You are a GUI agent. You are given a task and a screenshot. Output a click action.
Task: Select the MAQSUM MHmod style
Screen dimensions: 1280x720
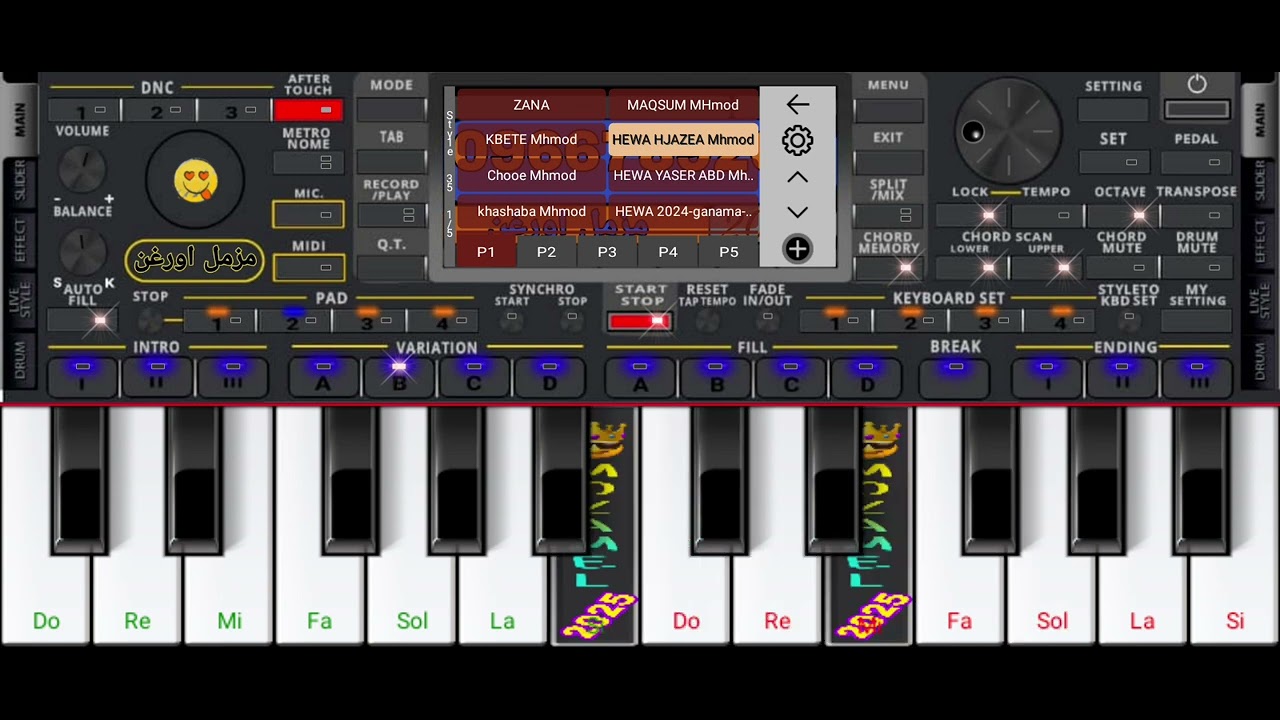683,105
